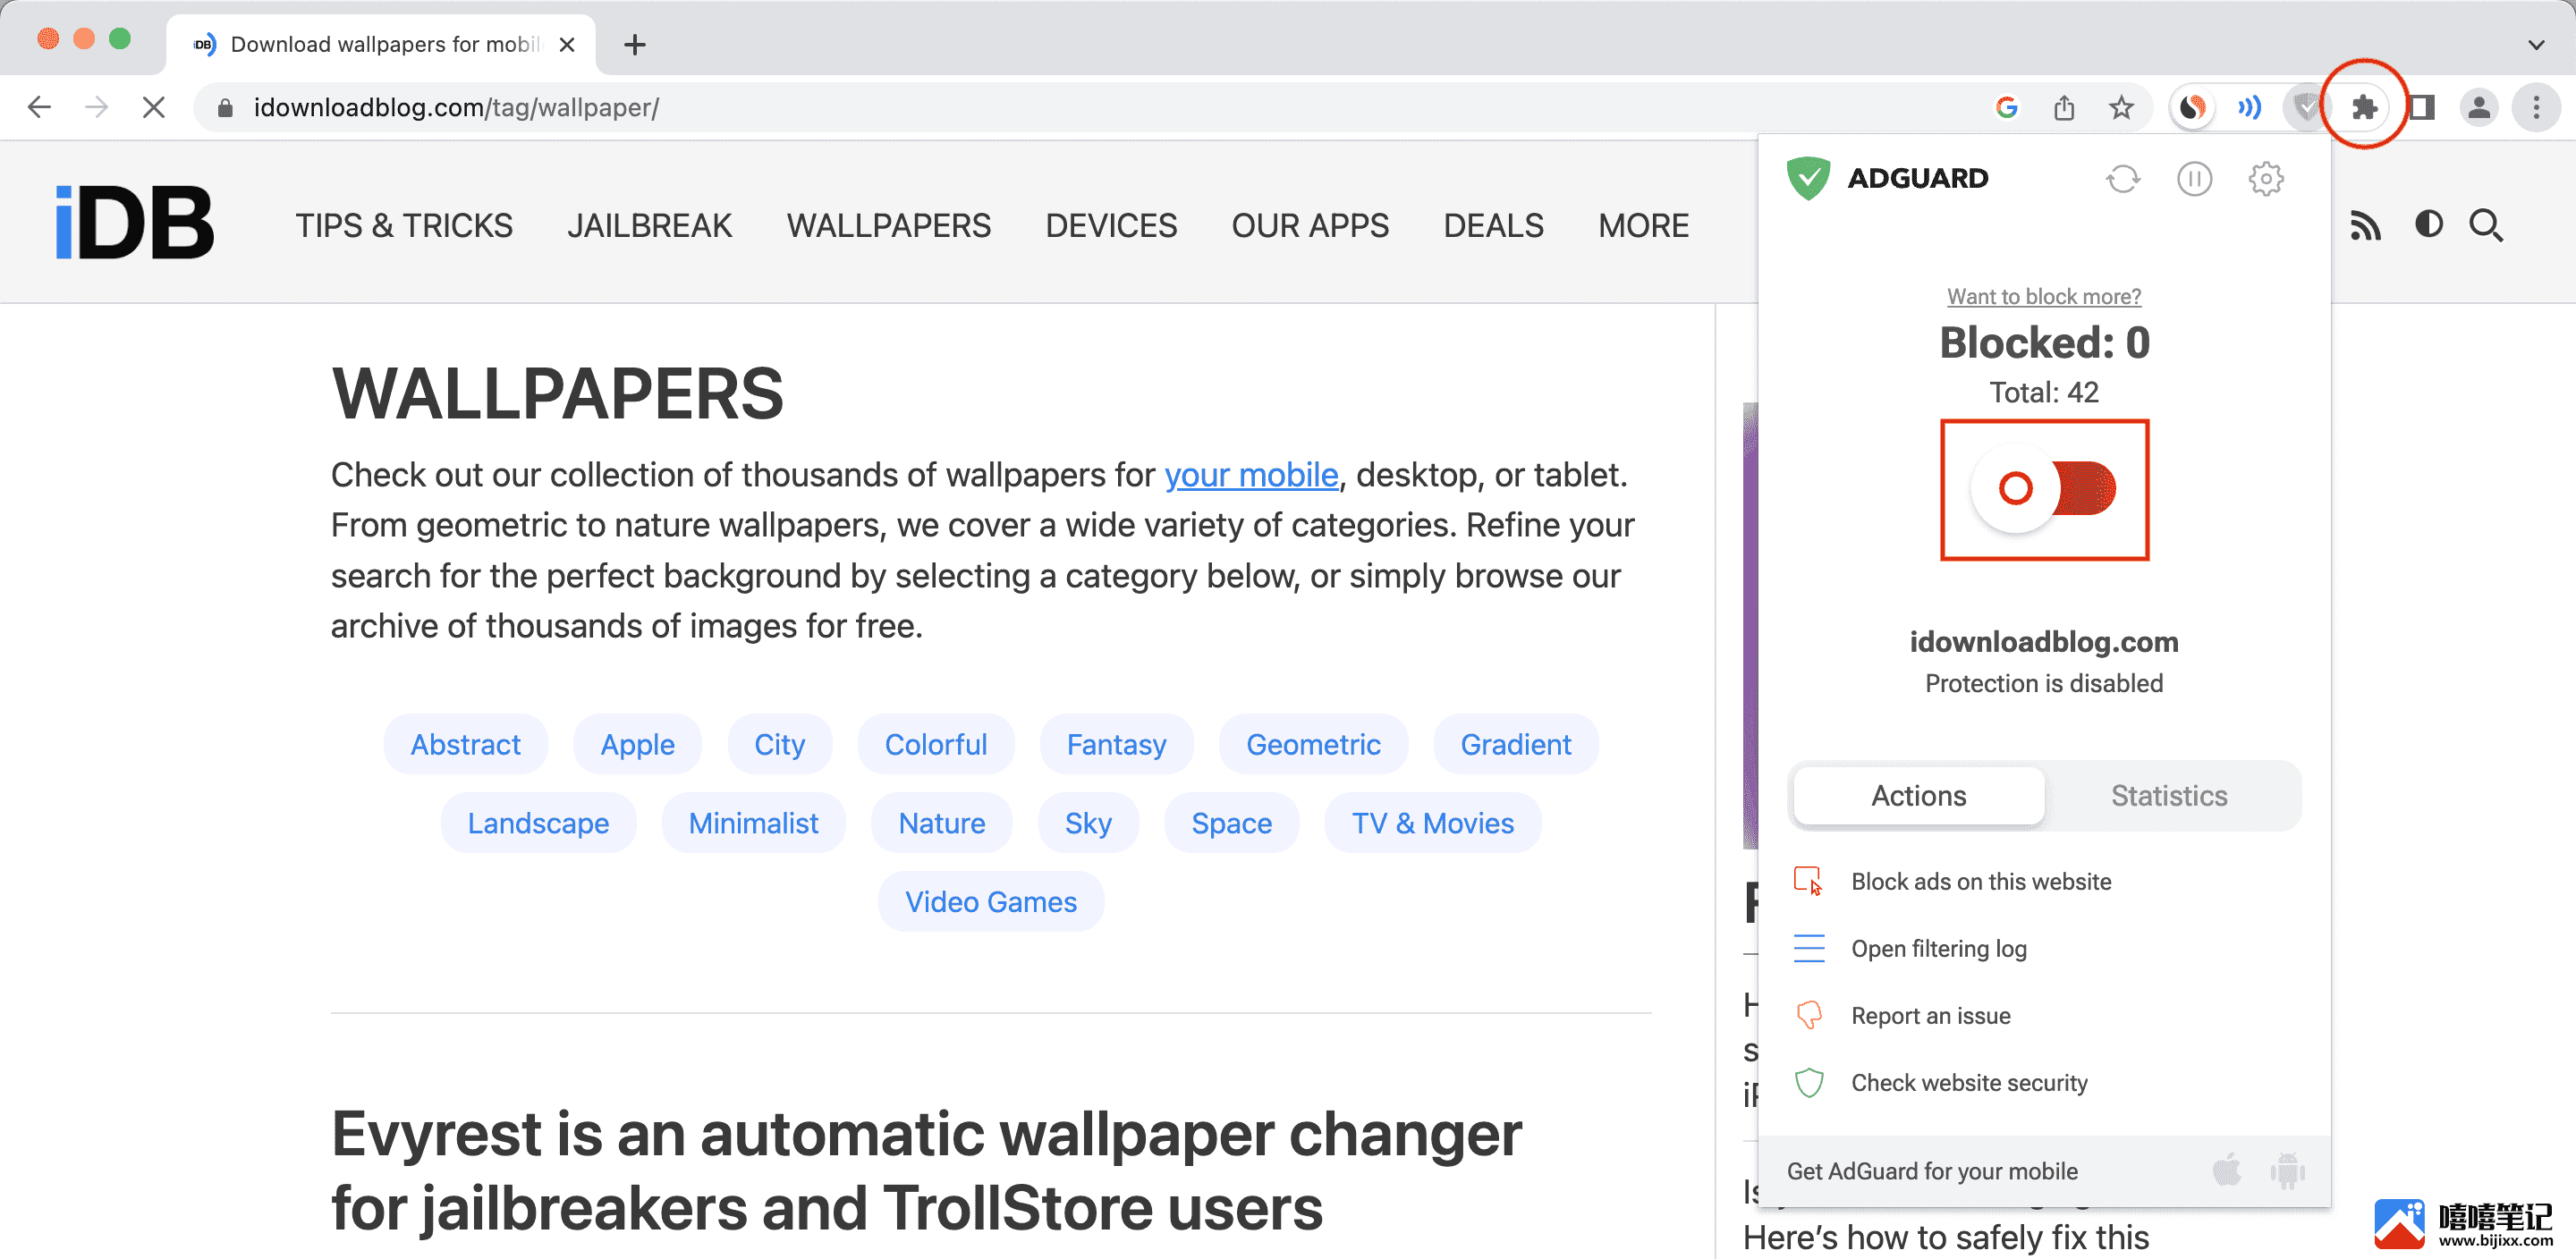Click the share page icon in address bar
2576x1259 pixels.
[x=2064, y=107]
